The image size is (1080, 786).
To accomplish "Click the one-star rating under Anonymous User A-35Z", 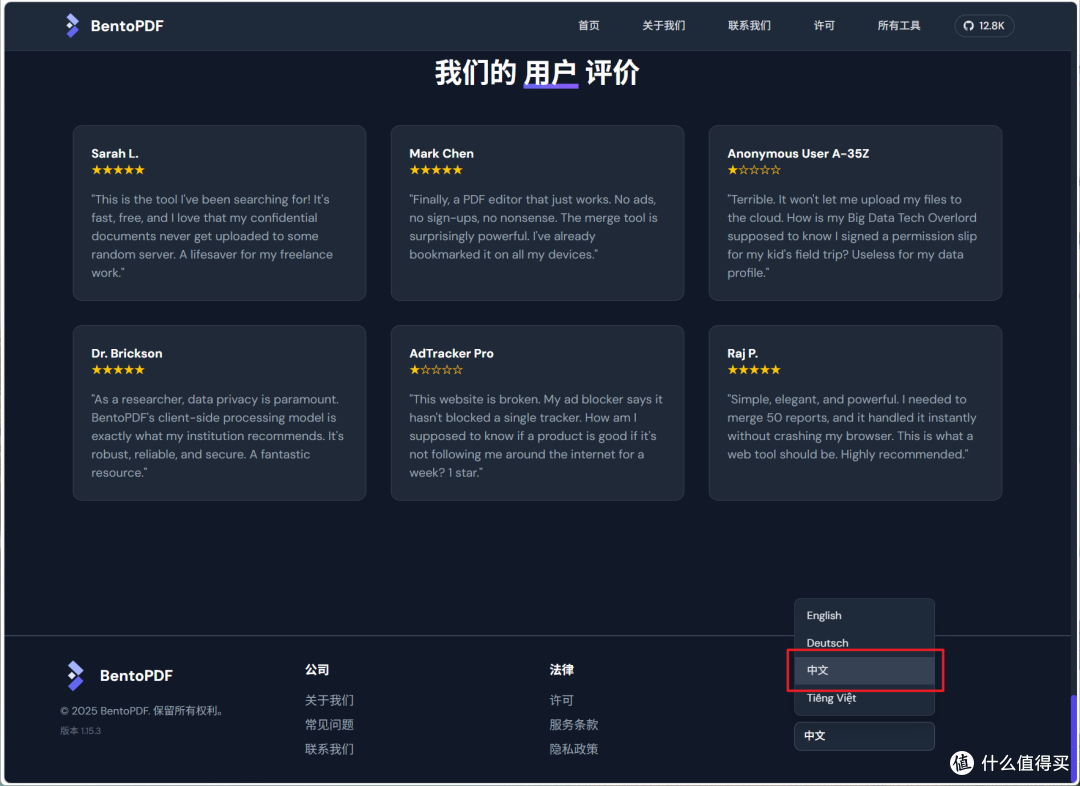I will coord(754,169).
